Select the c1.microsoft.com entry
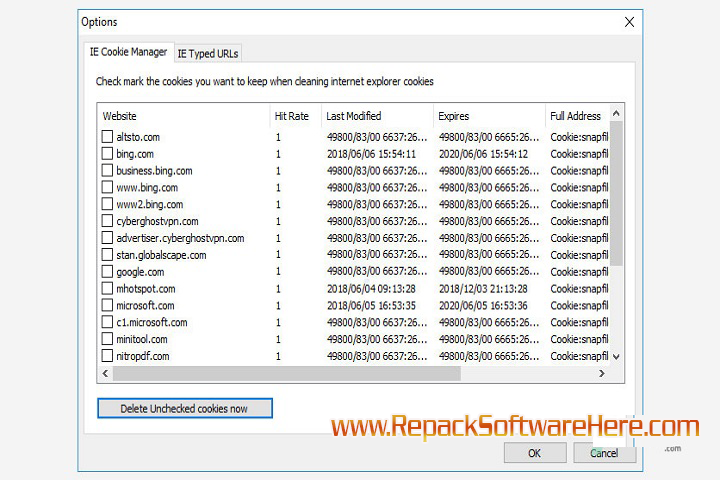Viewport: 720px width, 480px height. coord(152,322)
